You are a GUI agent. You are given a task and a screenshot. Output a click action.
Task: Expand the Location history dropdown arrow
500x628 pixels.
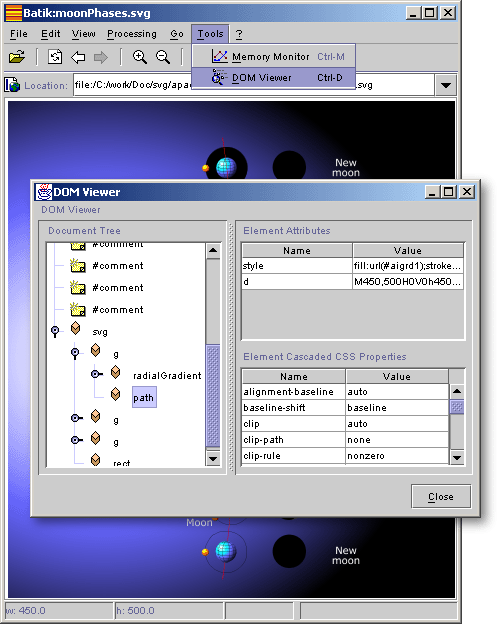coord(446,85)
